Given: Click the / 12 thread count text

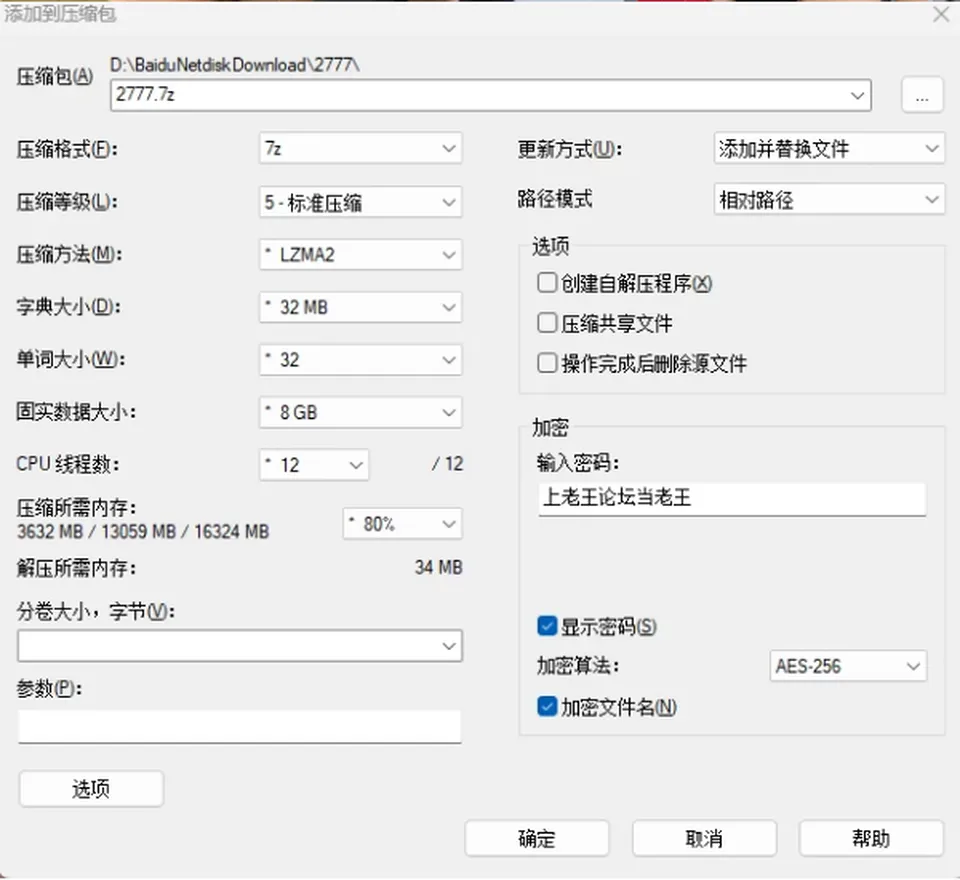Looking at the screenshot, I should (x=447, y=464).
